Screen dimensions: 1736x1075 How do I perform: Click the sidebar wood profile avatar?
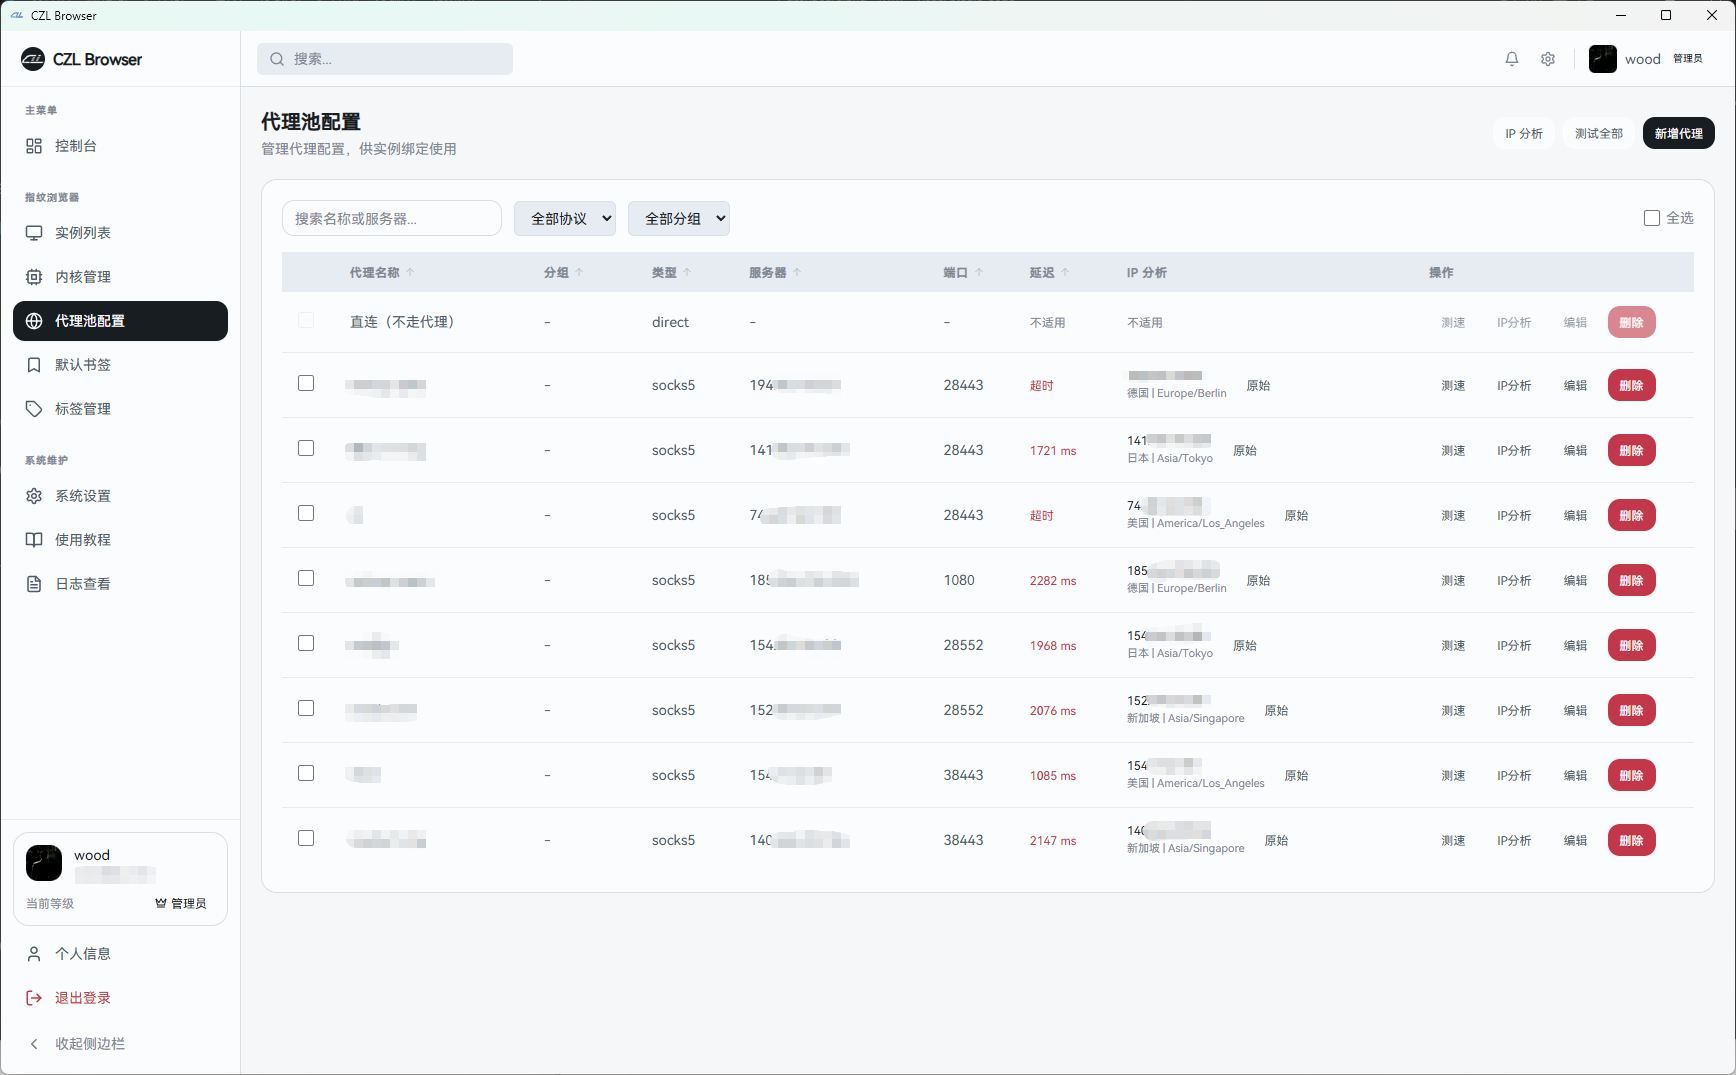(x=44, y=862)
